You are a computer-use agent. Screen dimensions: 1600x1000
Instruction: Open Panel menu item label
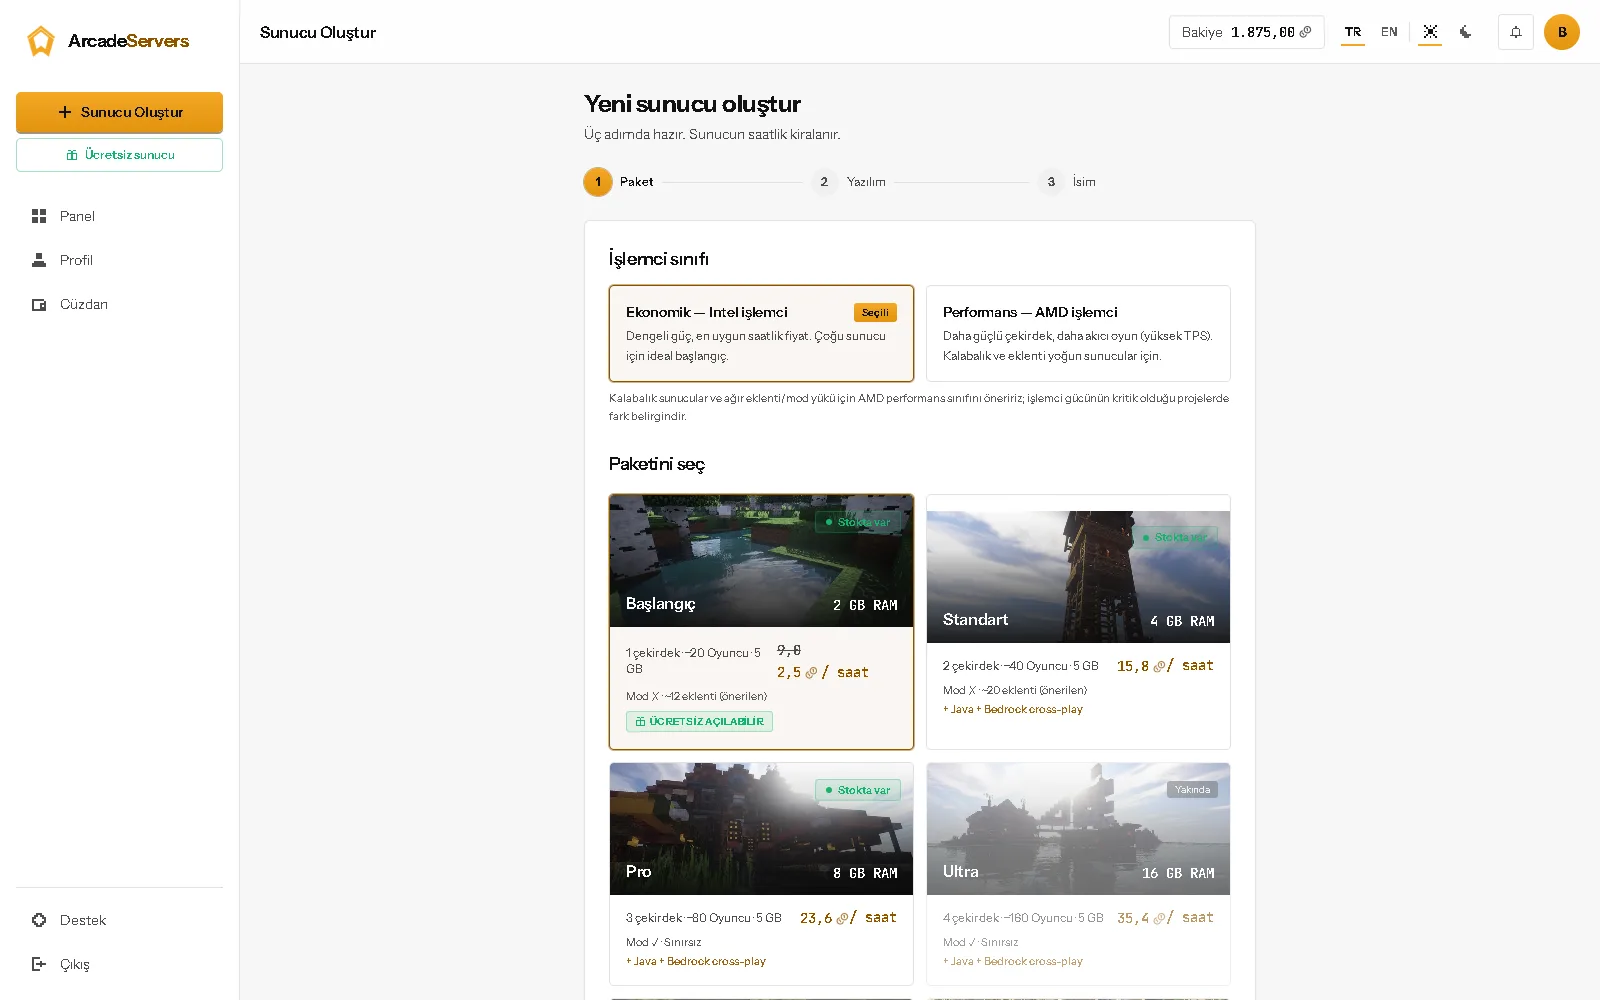[77, 216]
